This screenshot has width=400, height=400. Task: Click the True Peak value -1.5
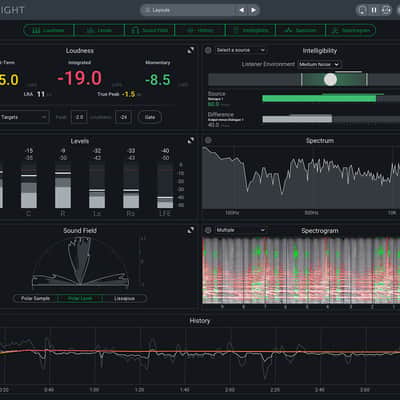pyautogui.click(x=129, y=94)
